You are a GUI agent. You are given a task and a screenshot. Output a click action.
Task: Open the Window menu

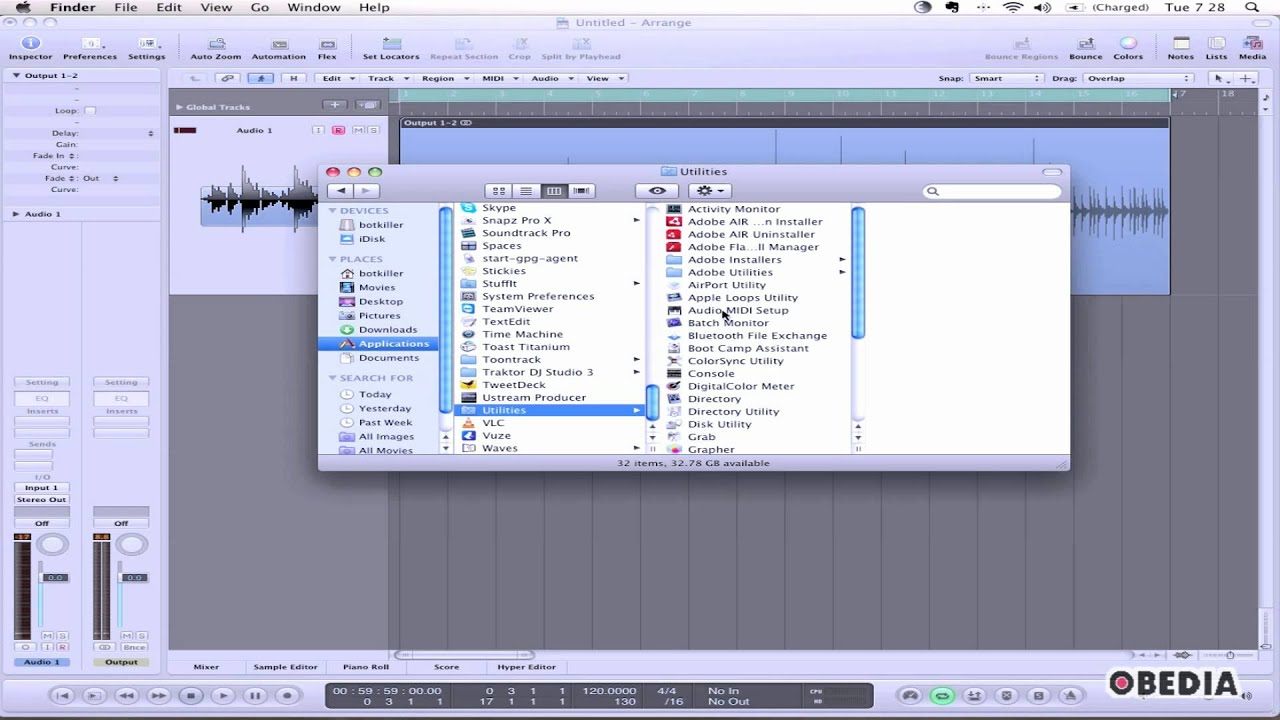(x=314, y=7)
